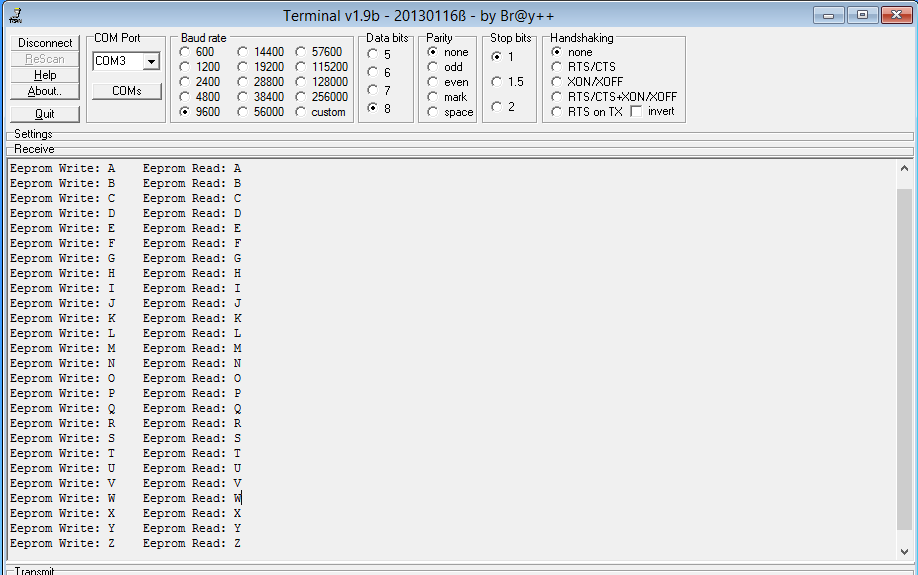Click the 'Eeprom Write: A' line
The height and width of the screenshot is (575, 918).
tap(63, 169)
